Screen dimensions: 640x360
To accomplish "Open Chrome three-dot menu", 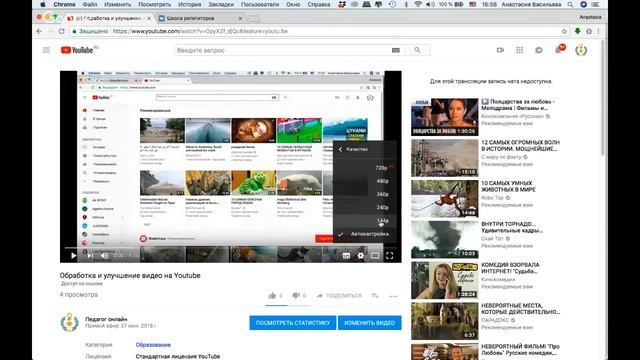I will 599,31.
